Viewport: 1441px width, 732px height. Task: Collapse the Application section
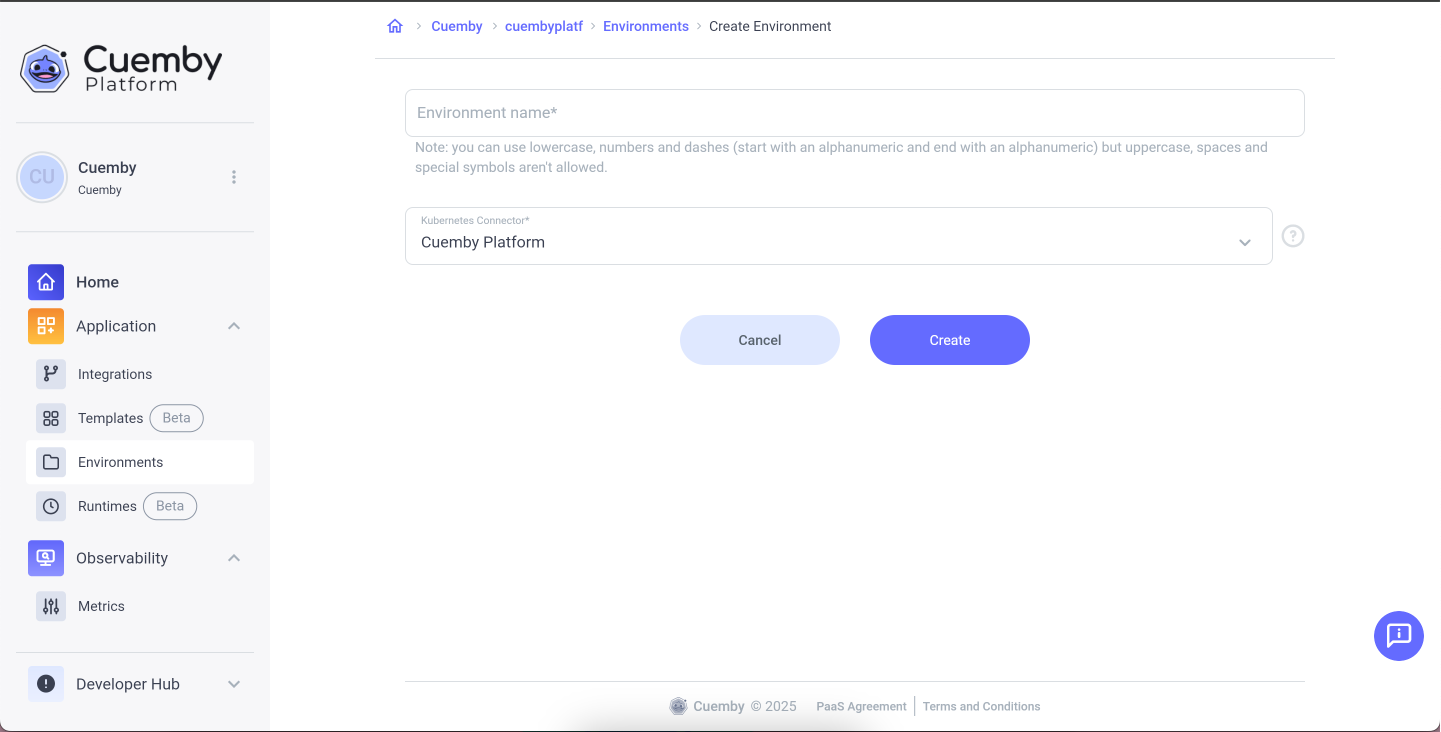233,325
